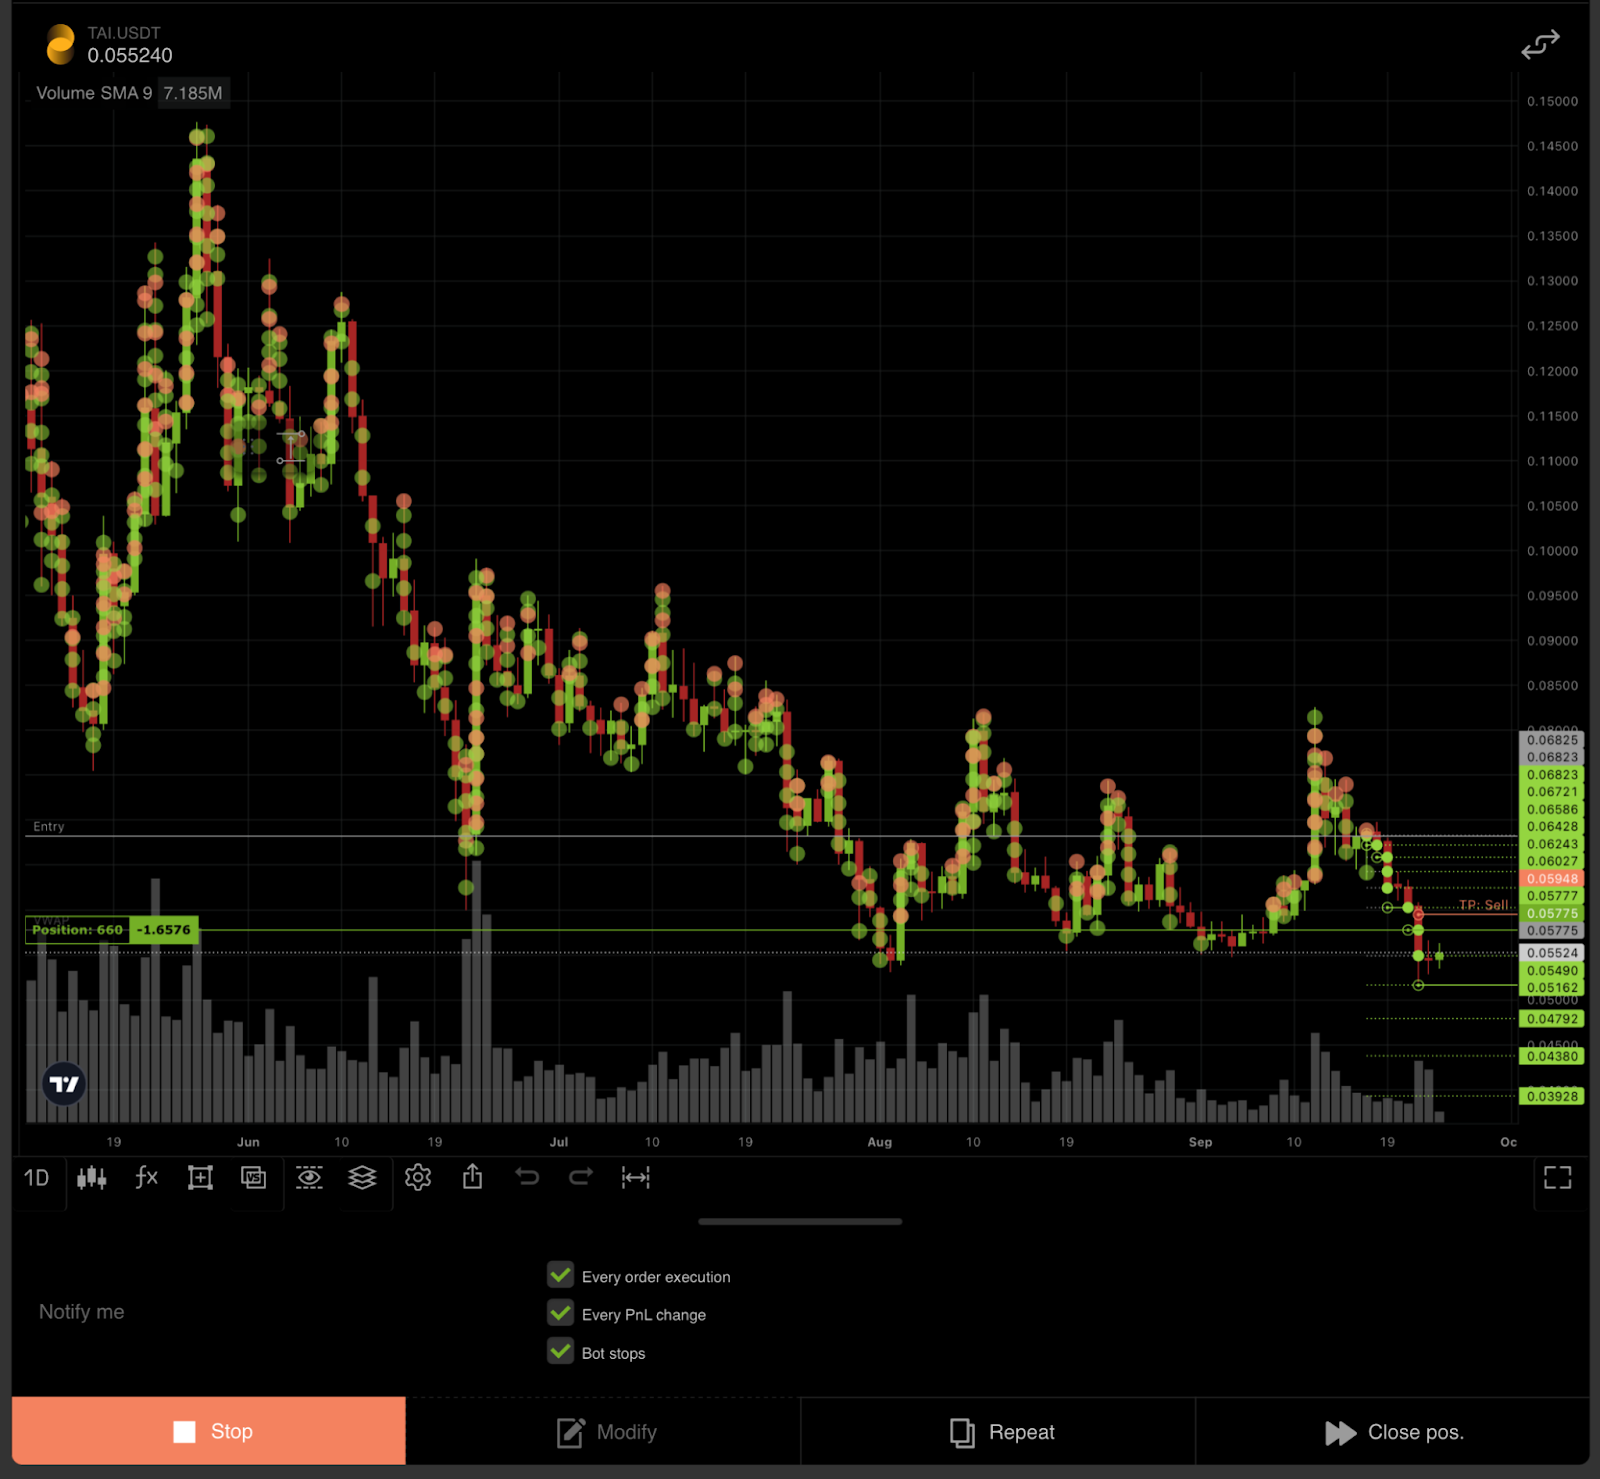Click the share/export chart icon
This screenshot has height=1479, width=1600.
[473, 1178]
